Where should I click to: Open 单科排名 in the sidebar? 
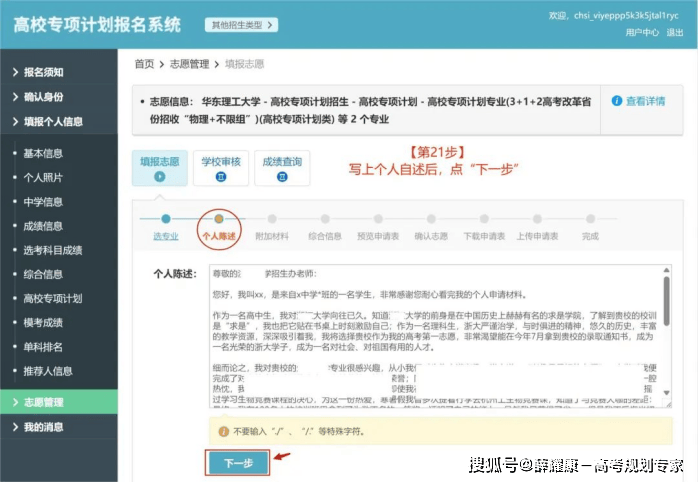click(43, 347)
